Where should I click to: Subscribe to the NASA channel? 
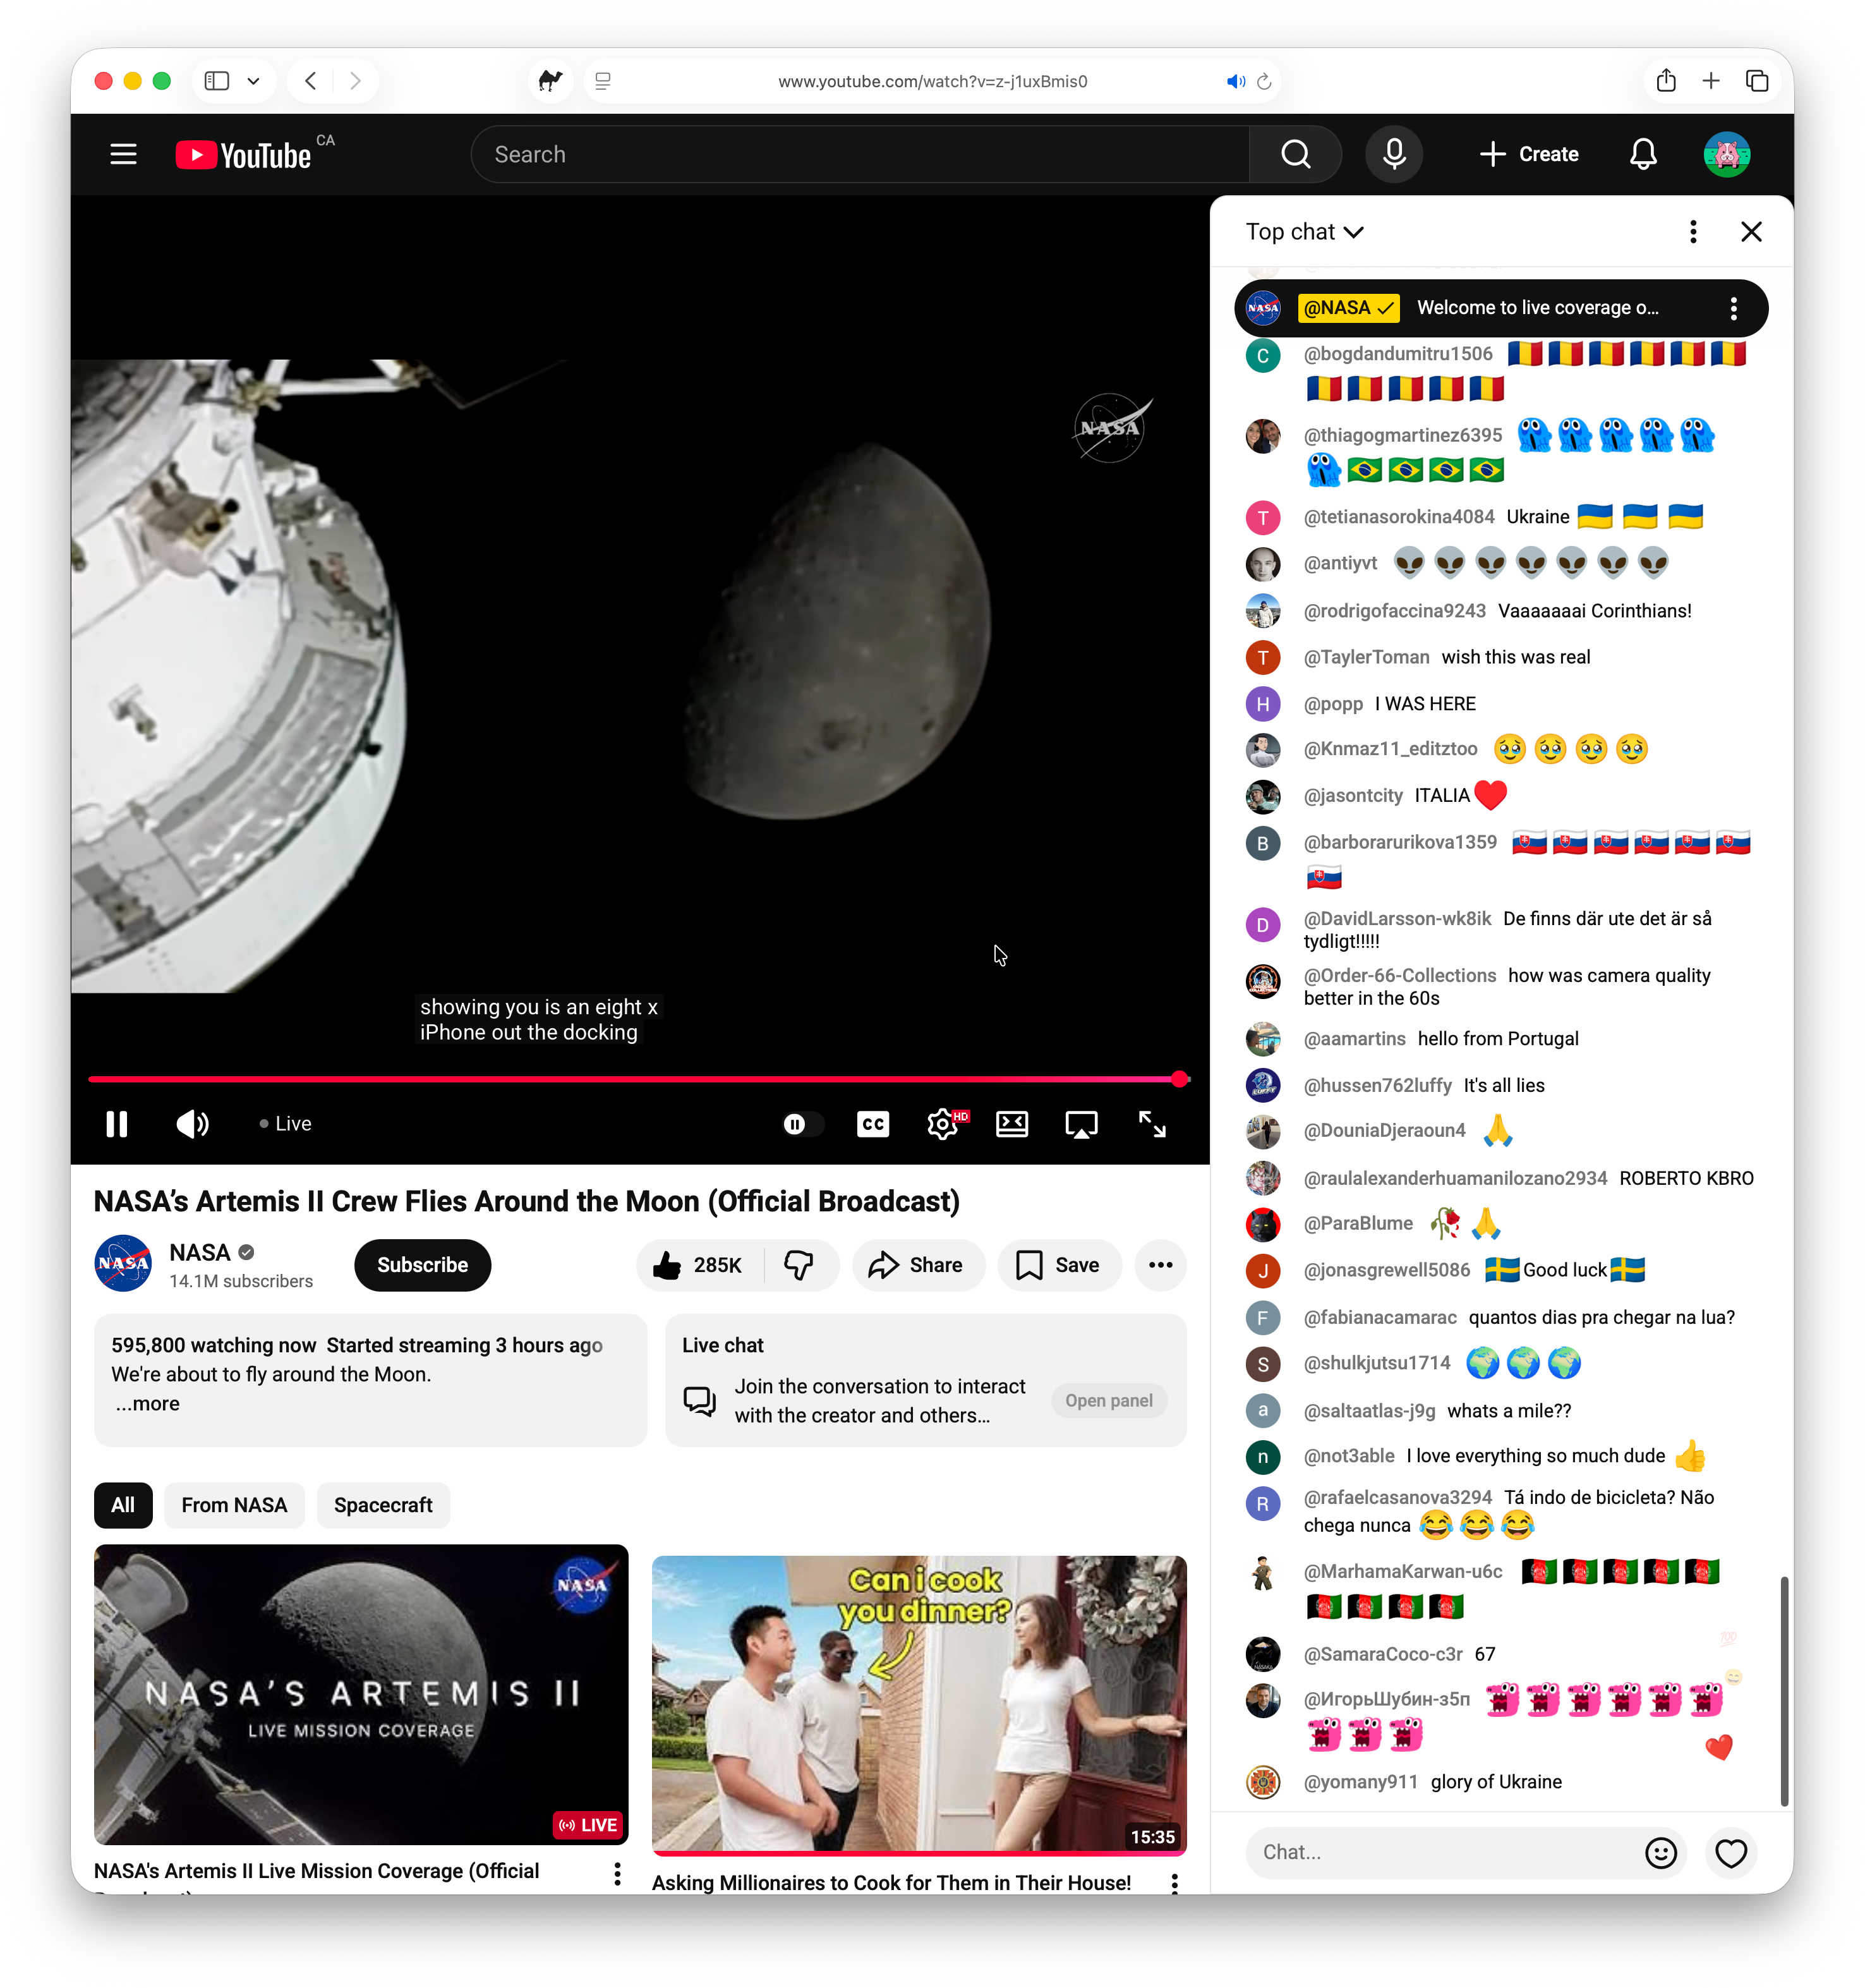click(422, 1265)
